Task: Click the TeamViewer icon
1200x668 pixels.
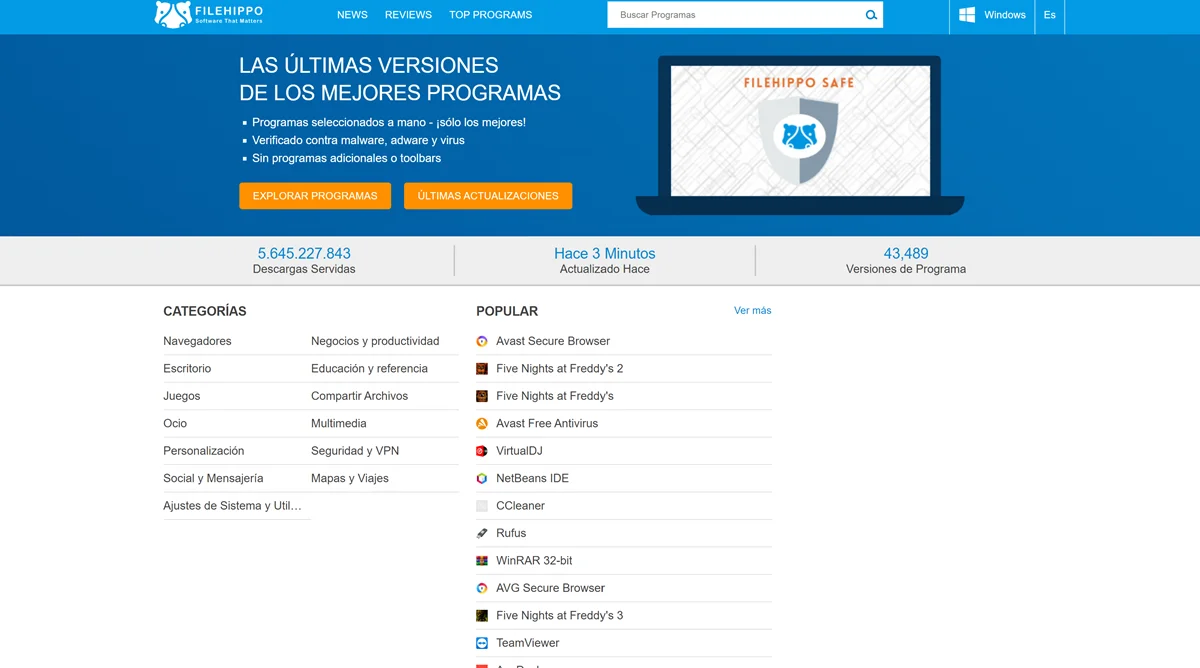Action: point(482,643)
